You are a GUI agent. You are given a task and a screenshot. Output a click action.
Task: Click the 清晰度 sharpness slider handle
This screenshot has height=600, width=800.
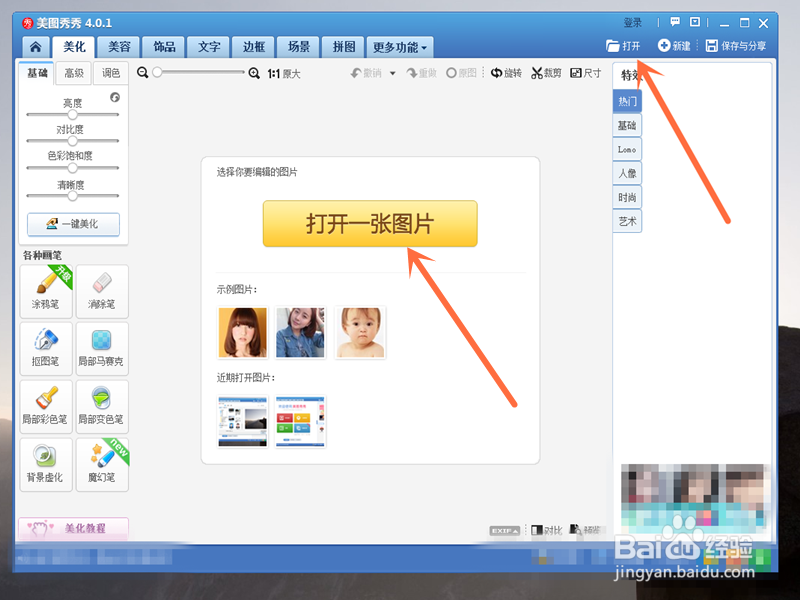[72, 196]
